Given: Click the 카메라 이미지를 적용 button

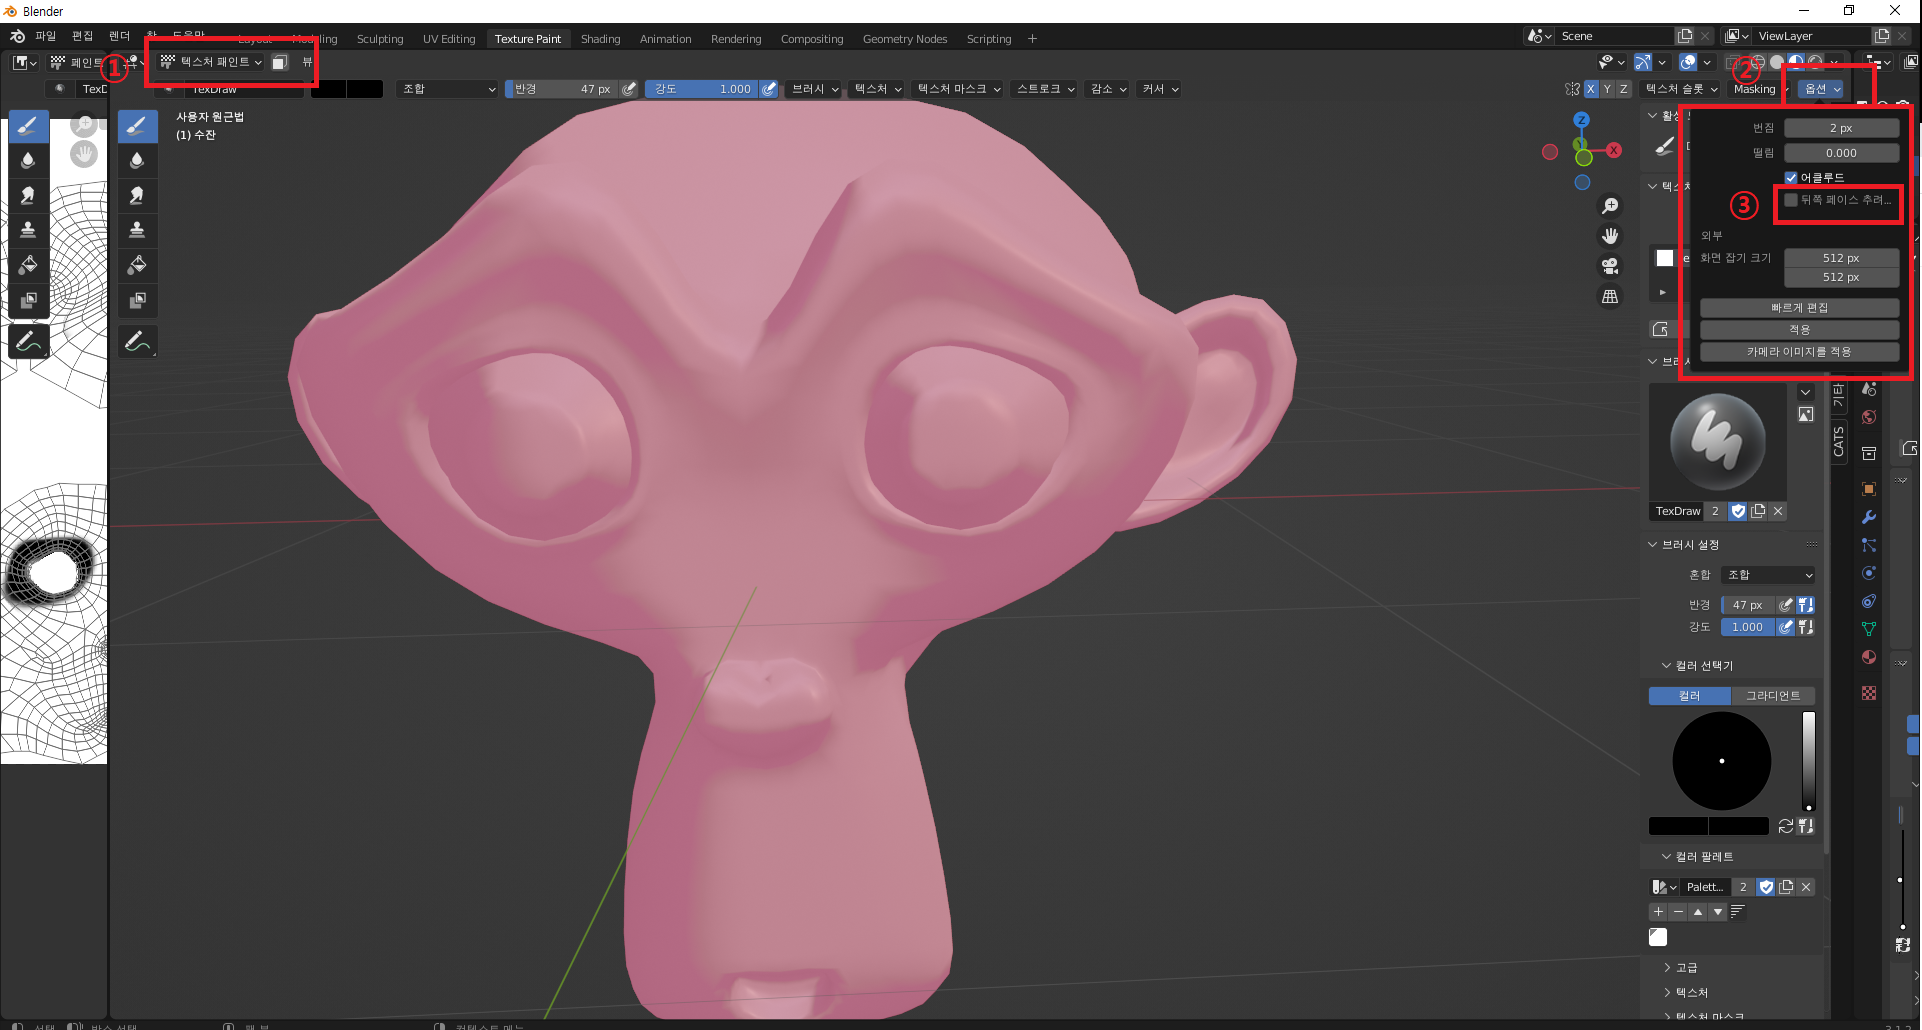Looking at the screenshot, I should [1799, 352].
